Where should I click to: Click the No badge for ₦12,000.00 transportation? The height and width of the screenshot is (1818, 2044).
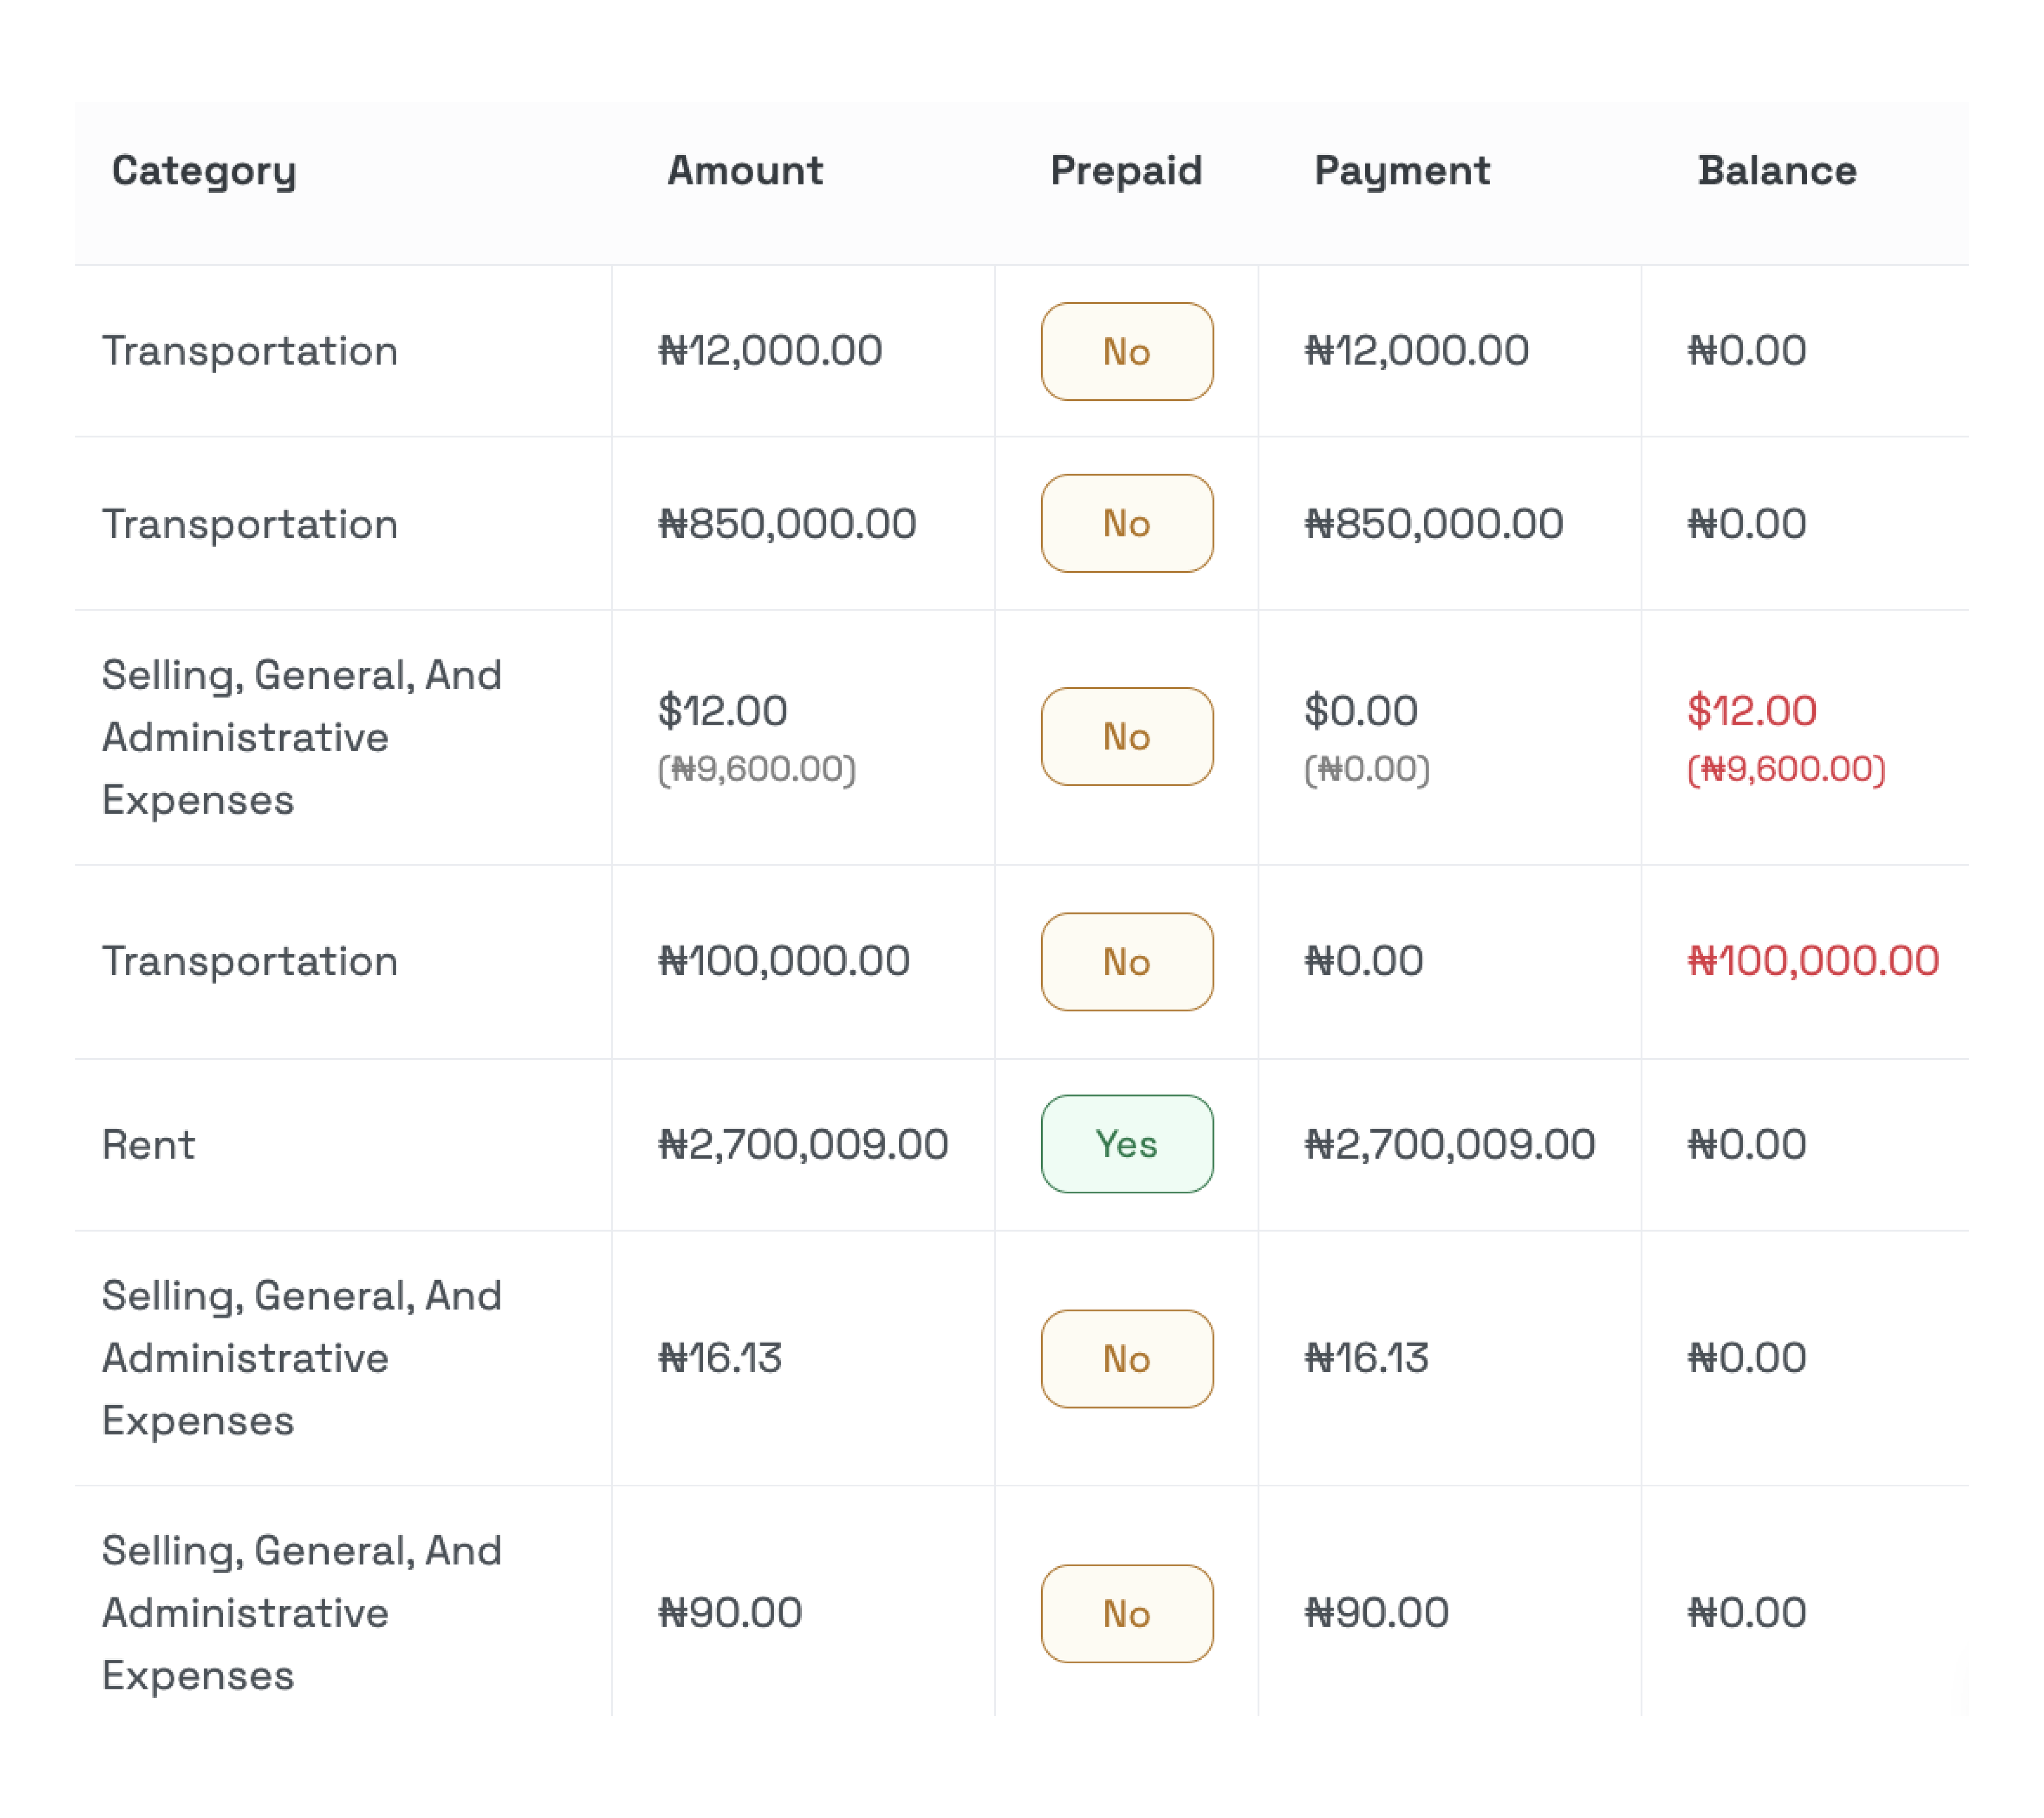click(x=1127, y=352)
